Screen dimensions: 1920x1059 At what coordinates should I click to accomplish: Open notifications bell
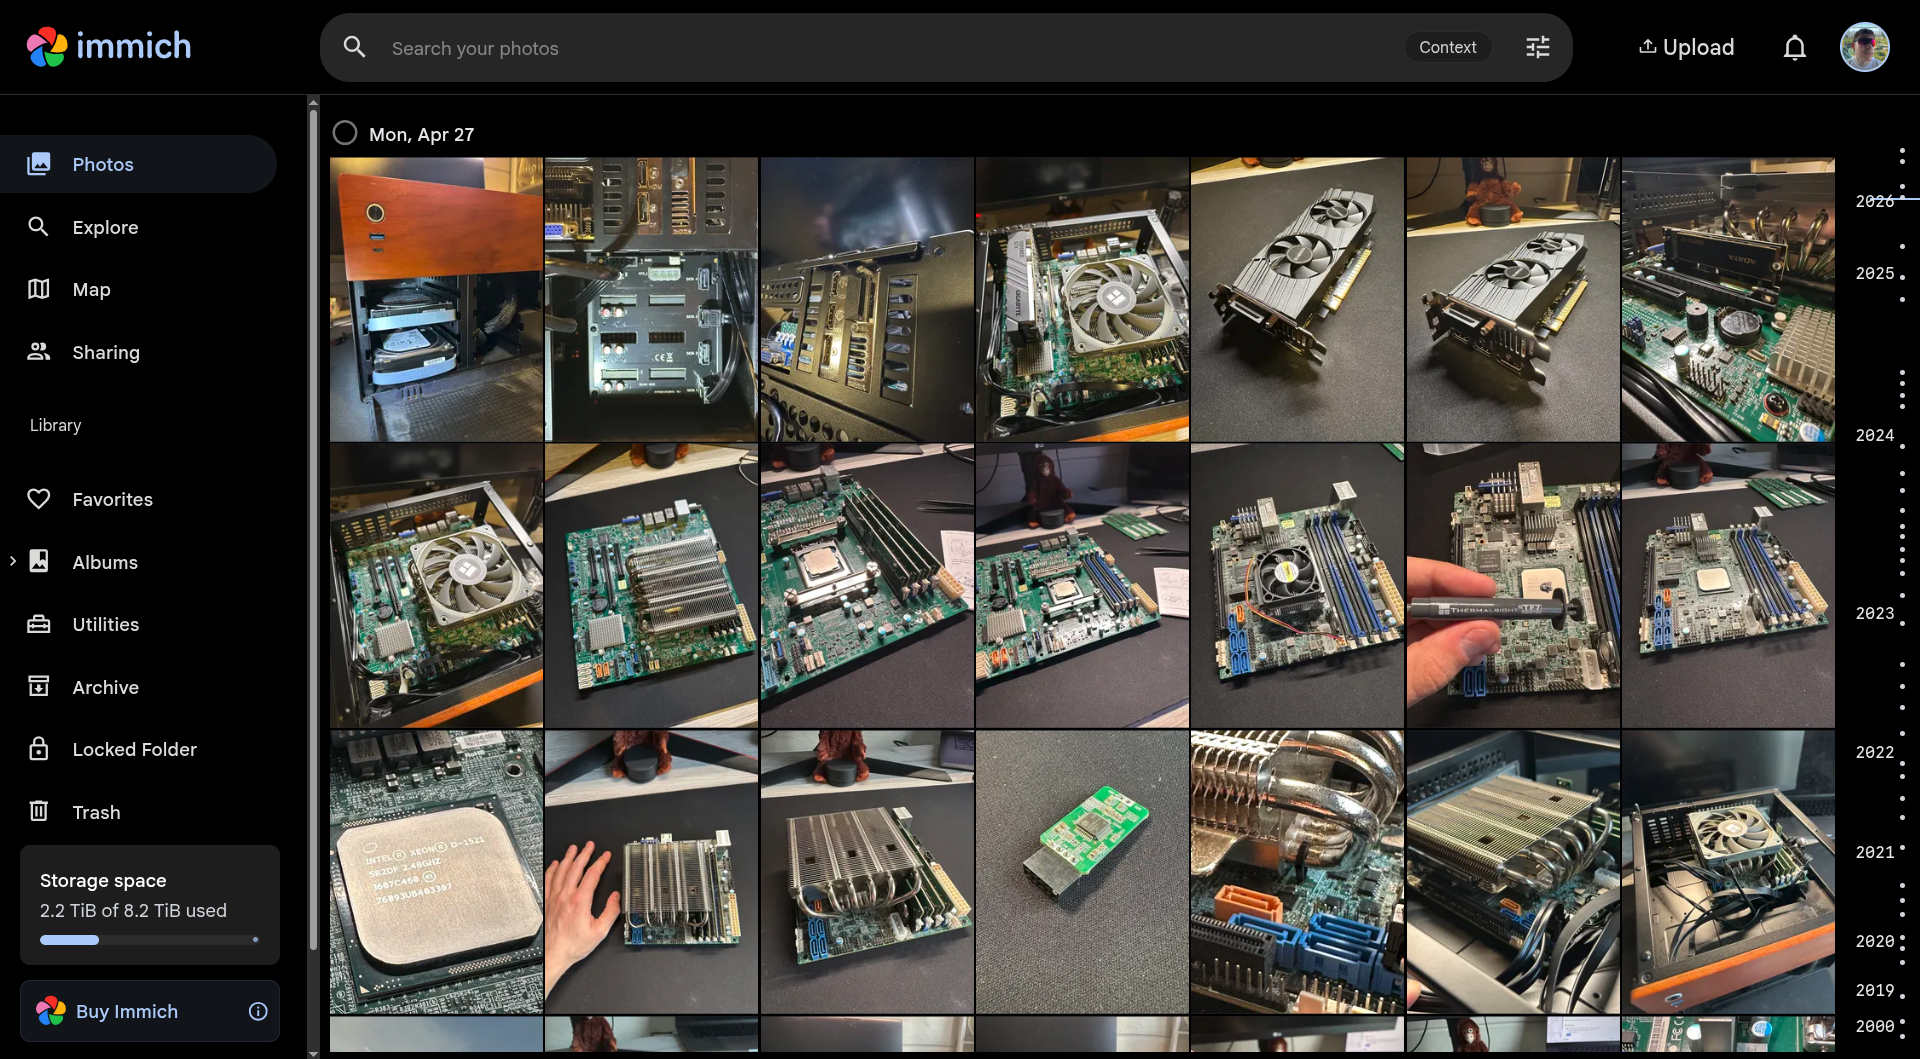click(1795, 47)
